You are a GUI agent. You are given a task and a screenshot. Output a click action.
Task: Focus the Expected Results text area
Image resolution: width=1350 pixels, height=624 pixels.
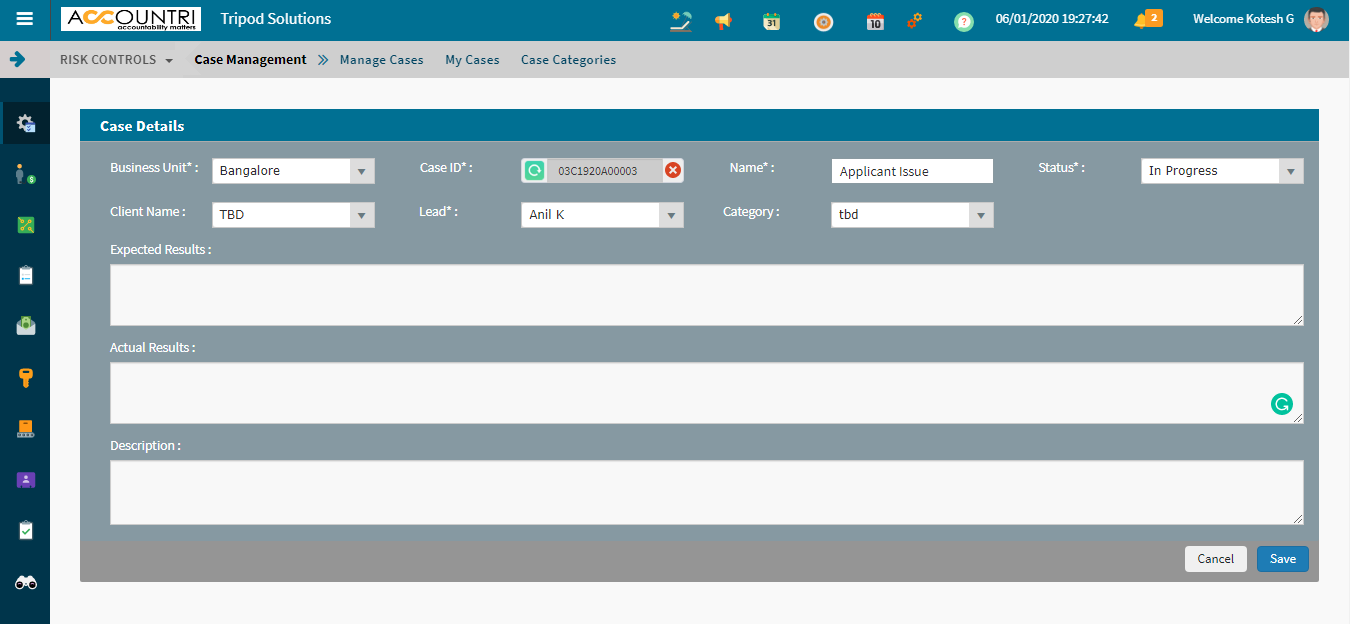click(707, 295)
